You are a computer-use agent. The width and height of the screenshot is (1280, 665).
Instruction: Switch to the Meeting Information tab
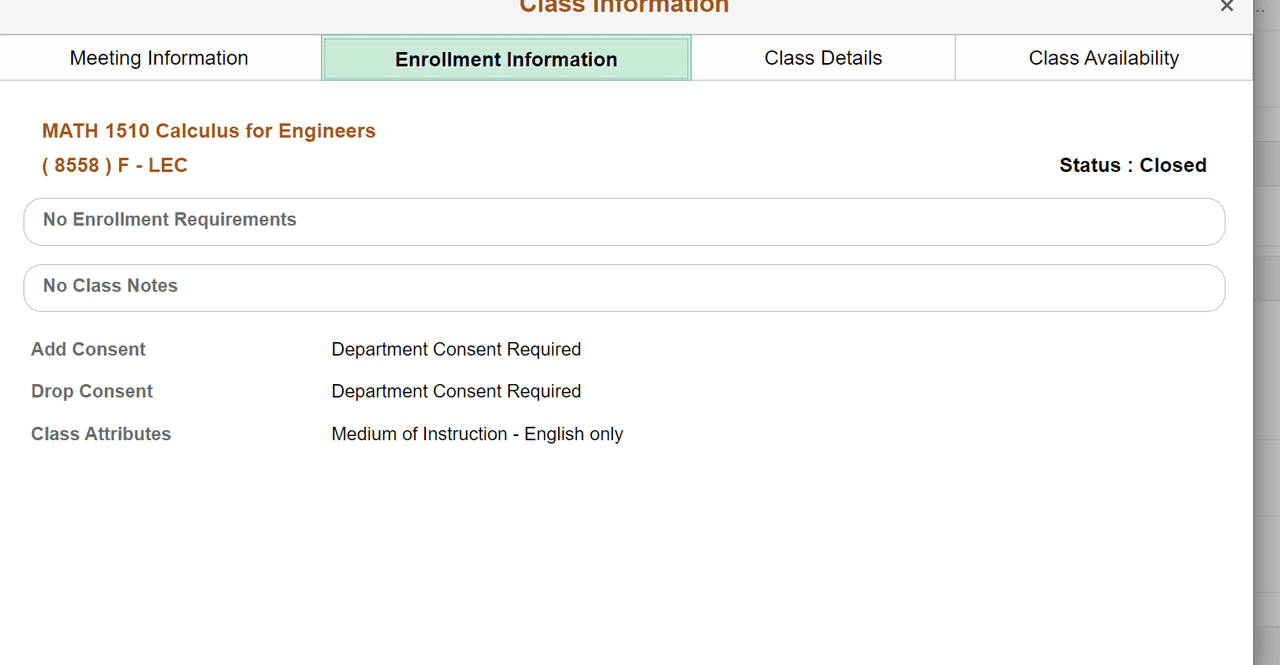click(x=159, y=58)
